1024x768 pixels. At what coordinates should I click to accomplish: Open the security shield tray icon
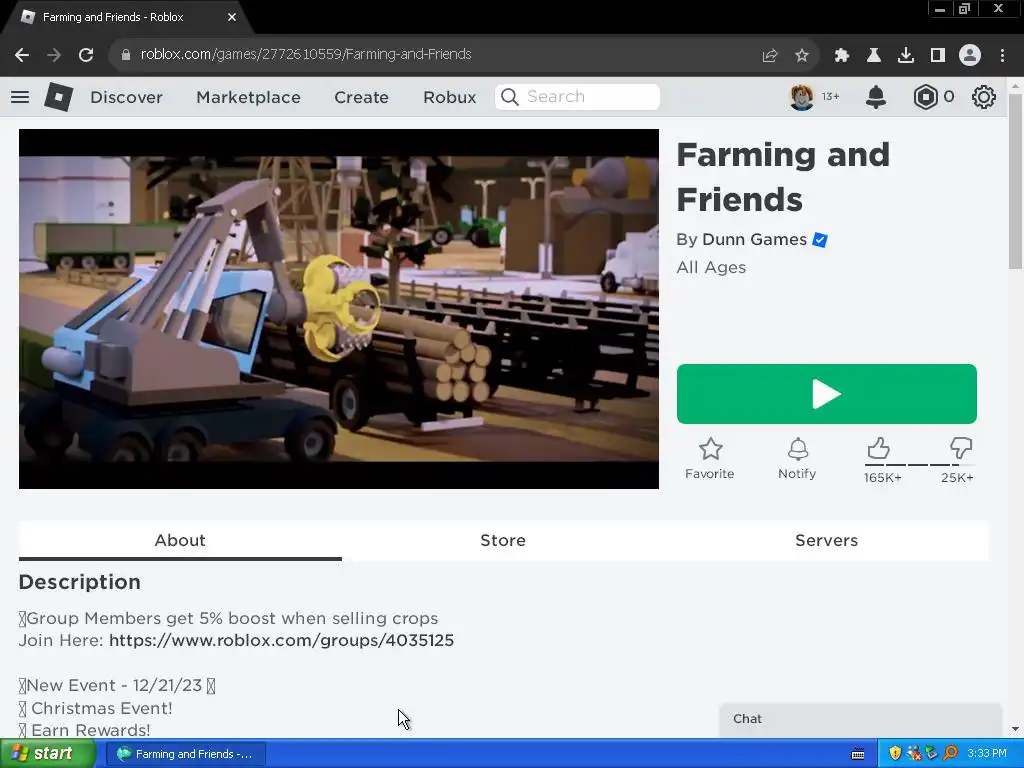tap(895, 754)
